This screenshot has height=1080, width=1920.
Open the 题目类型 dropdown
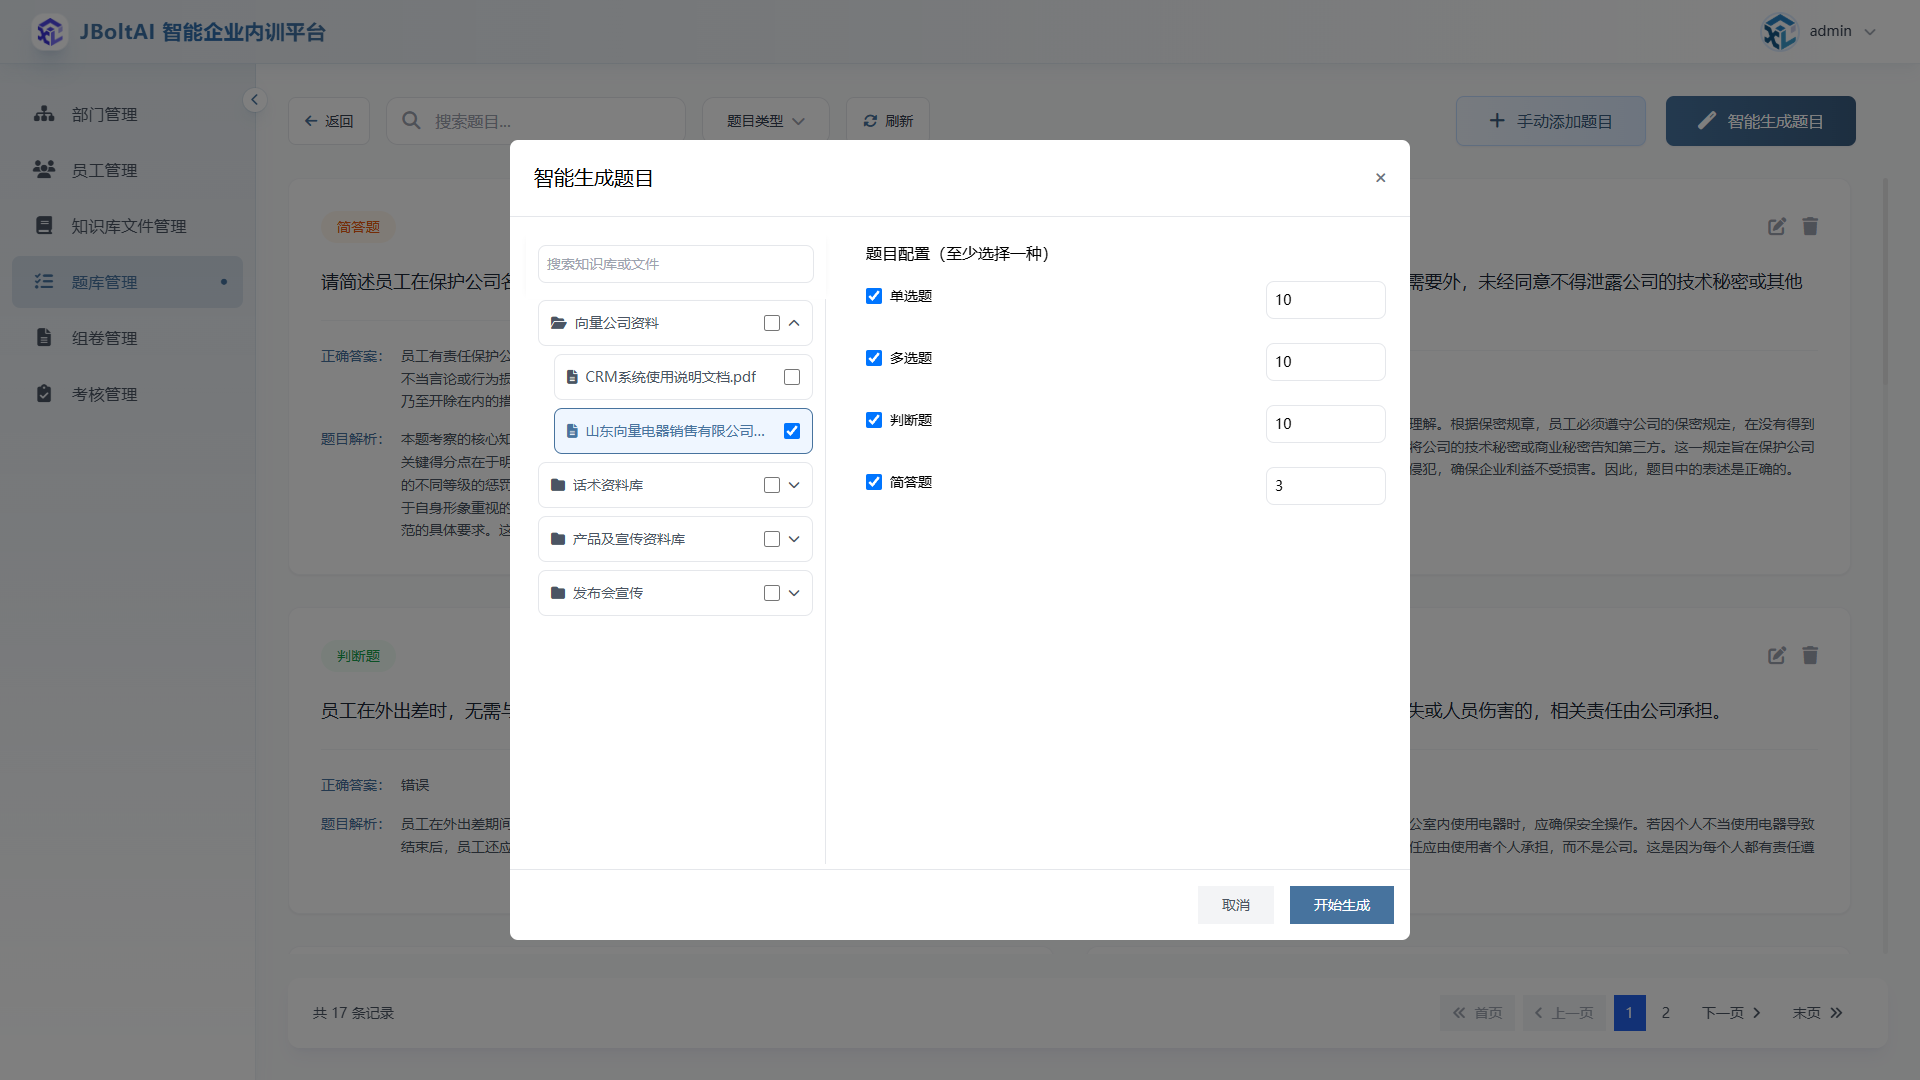pyautogui.click(x=765, y=121)
